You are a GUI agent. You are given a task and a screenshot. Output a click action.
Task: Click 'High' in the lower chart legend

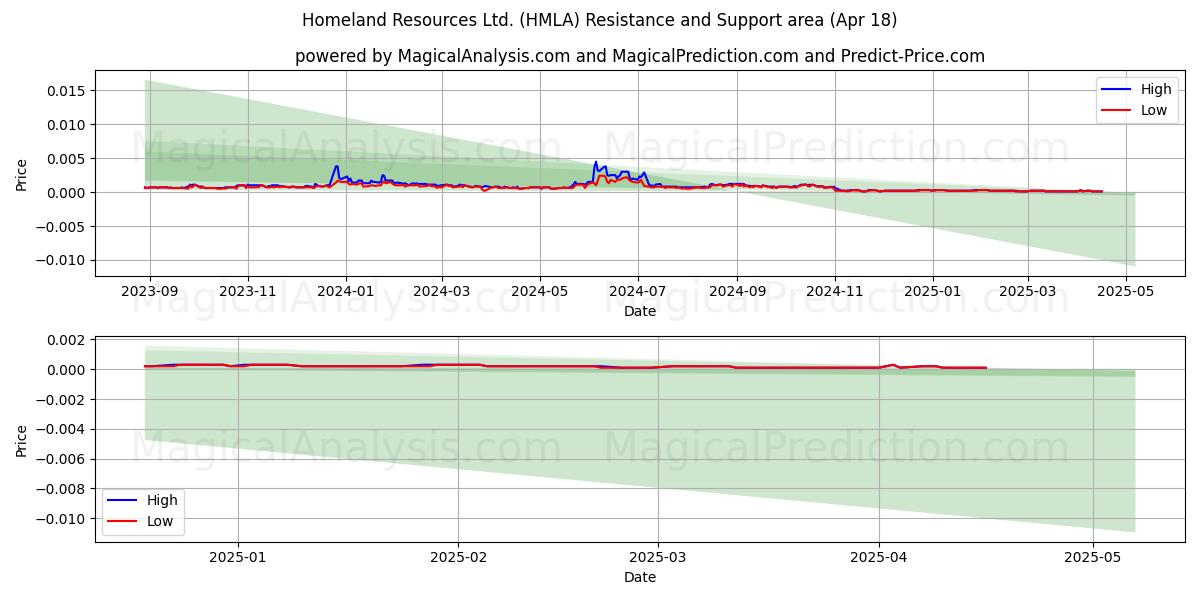[x=162, y=500]
